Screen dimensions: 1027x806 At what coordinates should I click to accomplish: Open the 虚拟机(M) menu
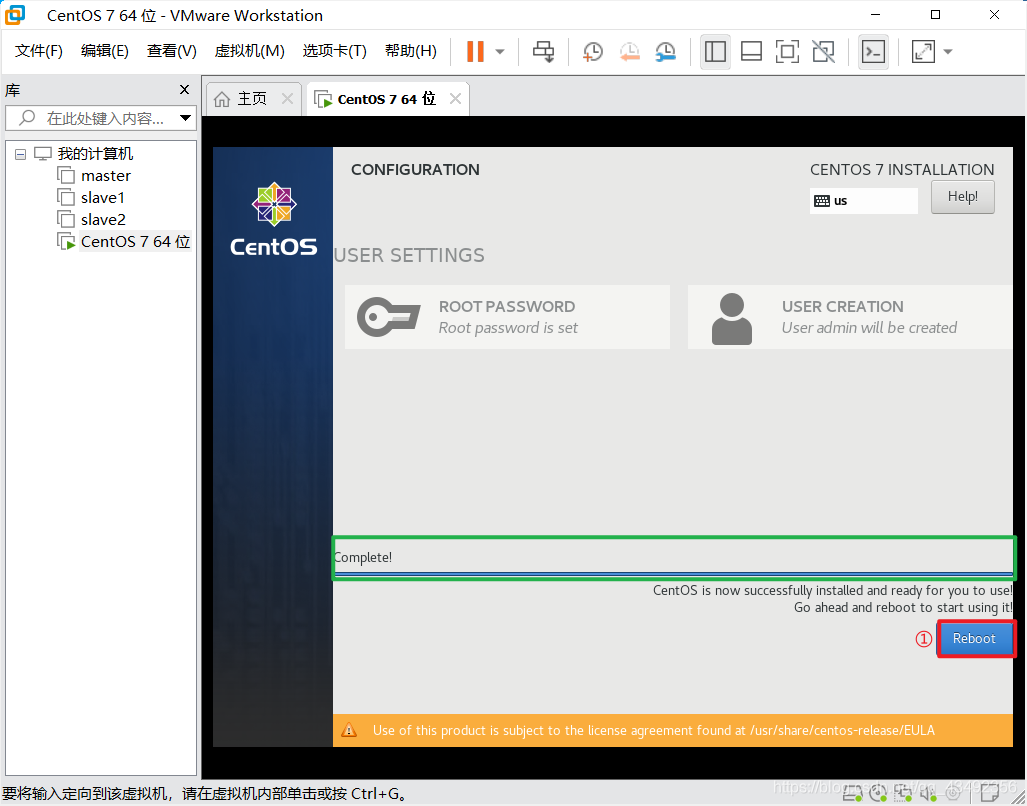250,51
